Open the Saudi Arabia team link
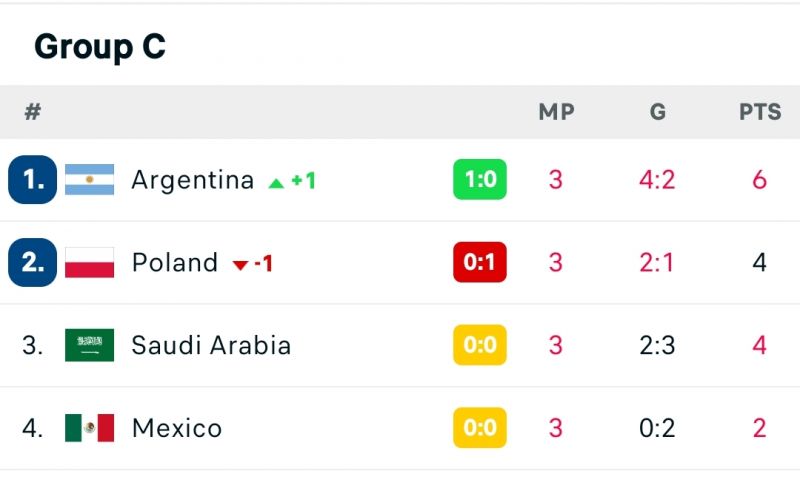Viewport: 800px width, 488px height. (x=211, y=345)
